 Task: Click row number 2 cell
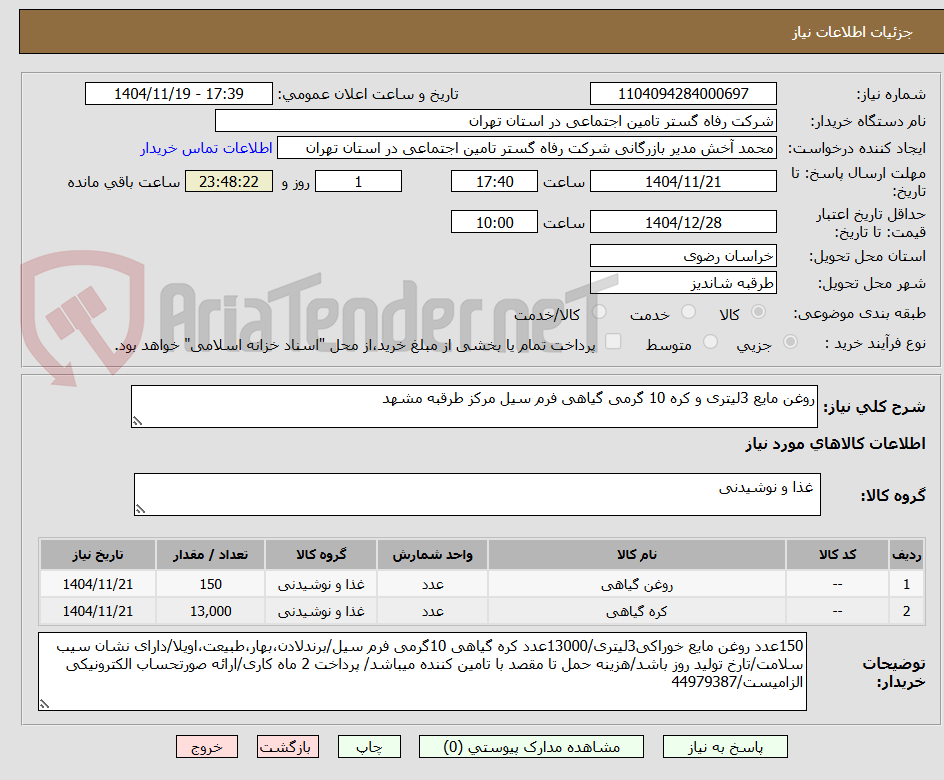(x=907, y=611)
